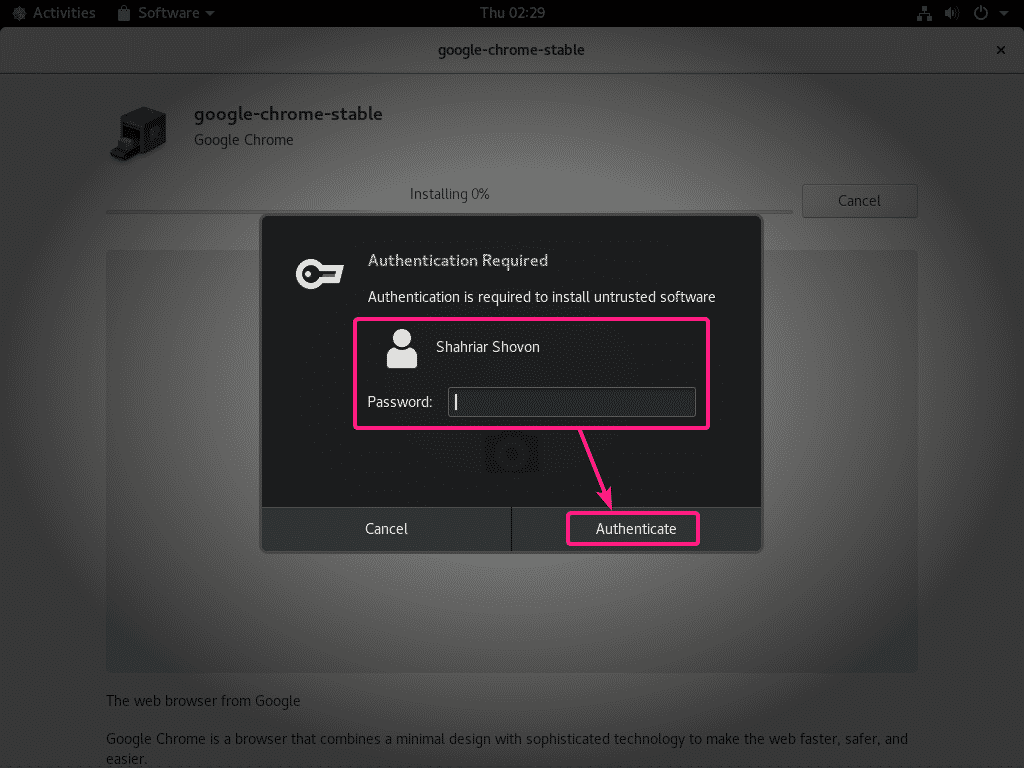Open the Activities overview
This screenshot has height=768, width=1024.
pyautogui.click(x=55, y=13)
